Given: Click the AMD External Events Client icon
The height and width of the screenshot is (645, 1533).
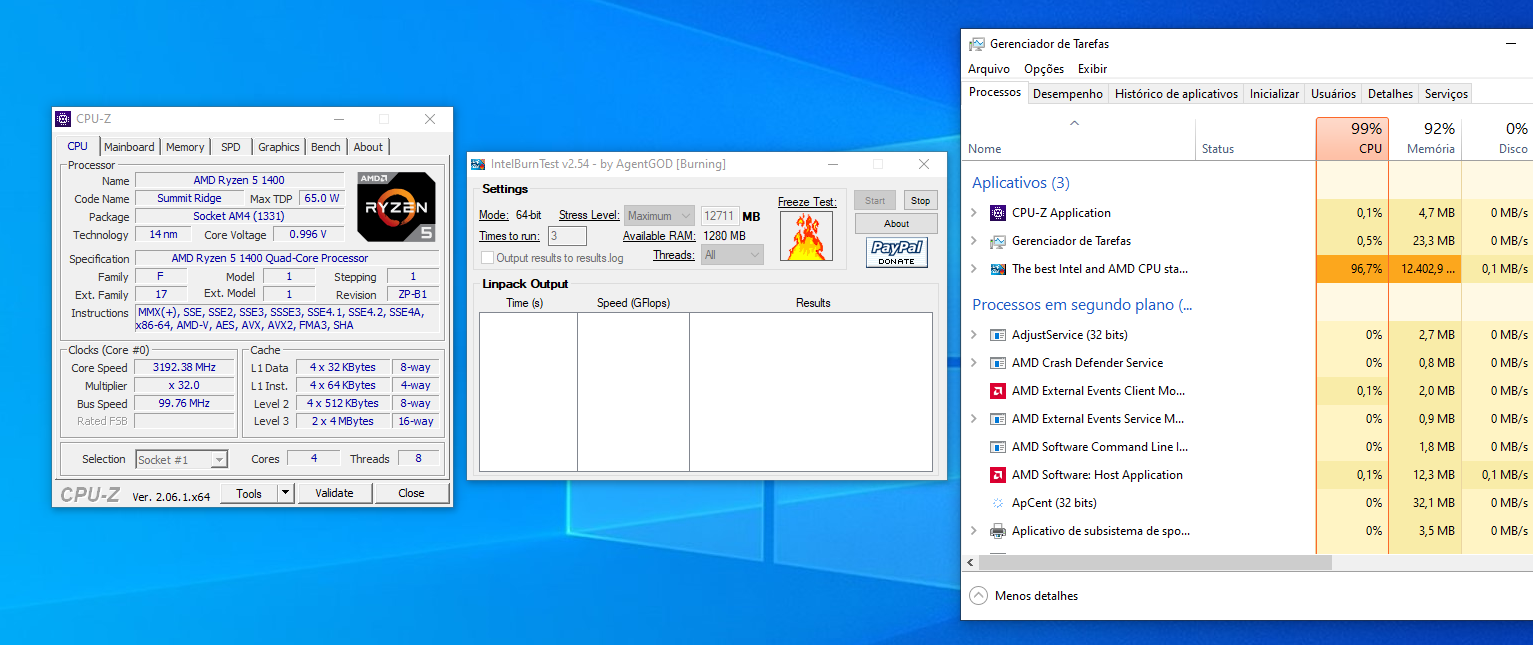Looking at the screenshot, I should tap(997, 391).
